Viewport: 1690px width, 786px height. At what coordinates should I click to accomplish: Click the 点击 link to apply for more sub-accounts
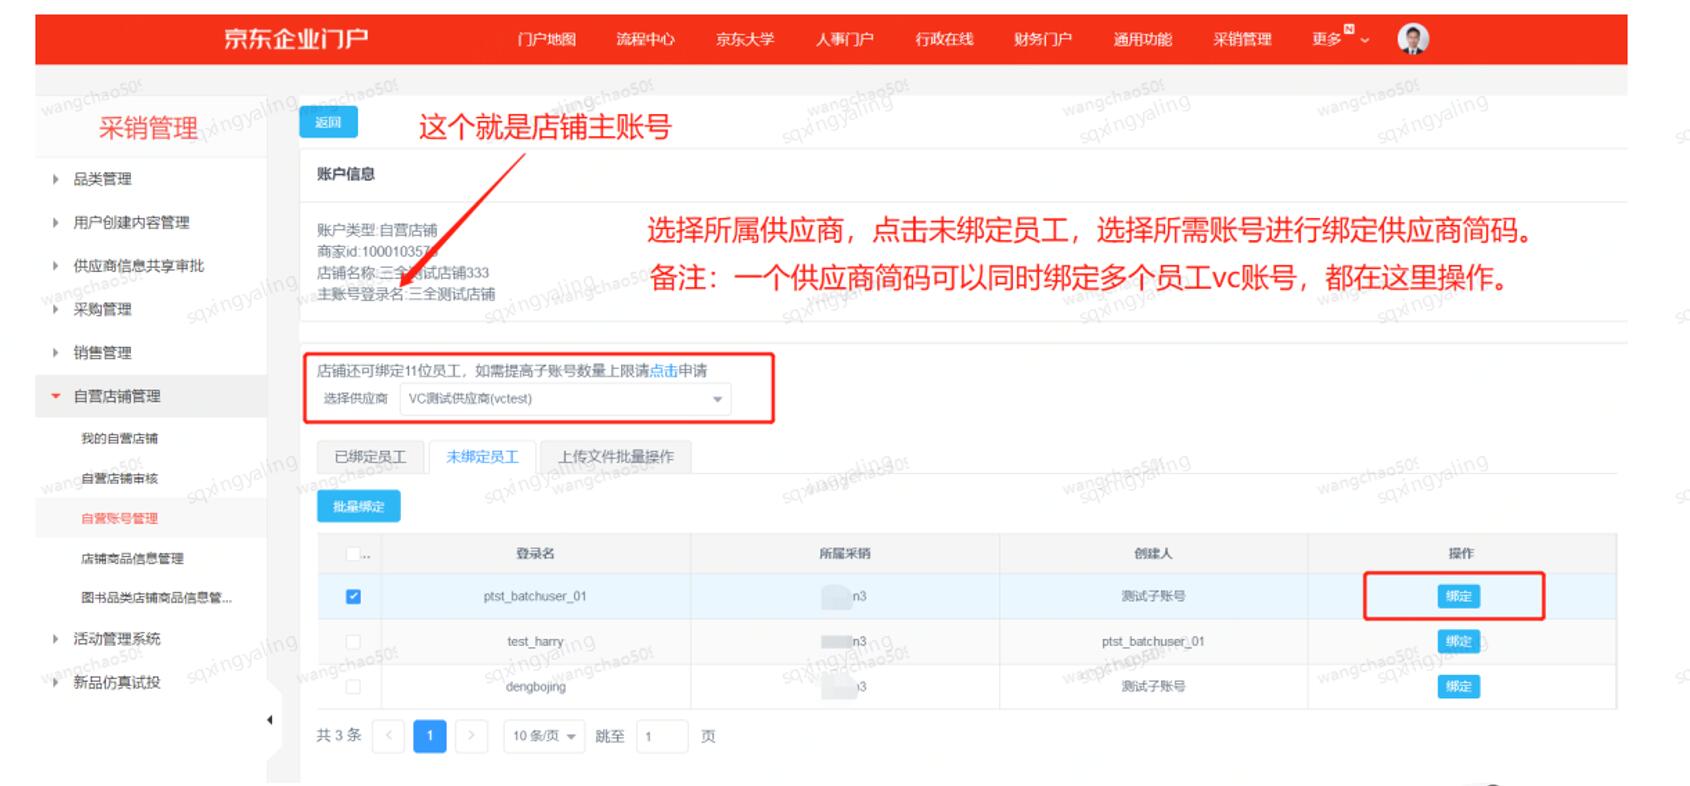click(x=663, y=371)
